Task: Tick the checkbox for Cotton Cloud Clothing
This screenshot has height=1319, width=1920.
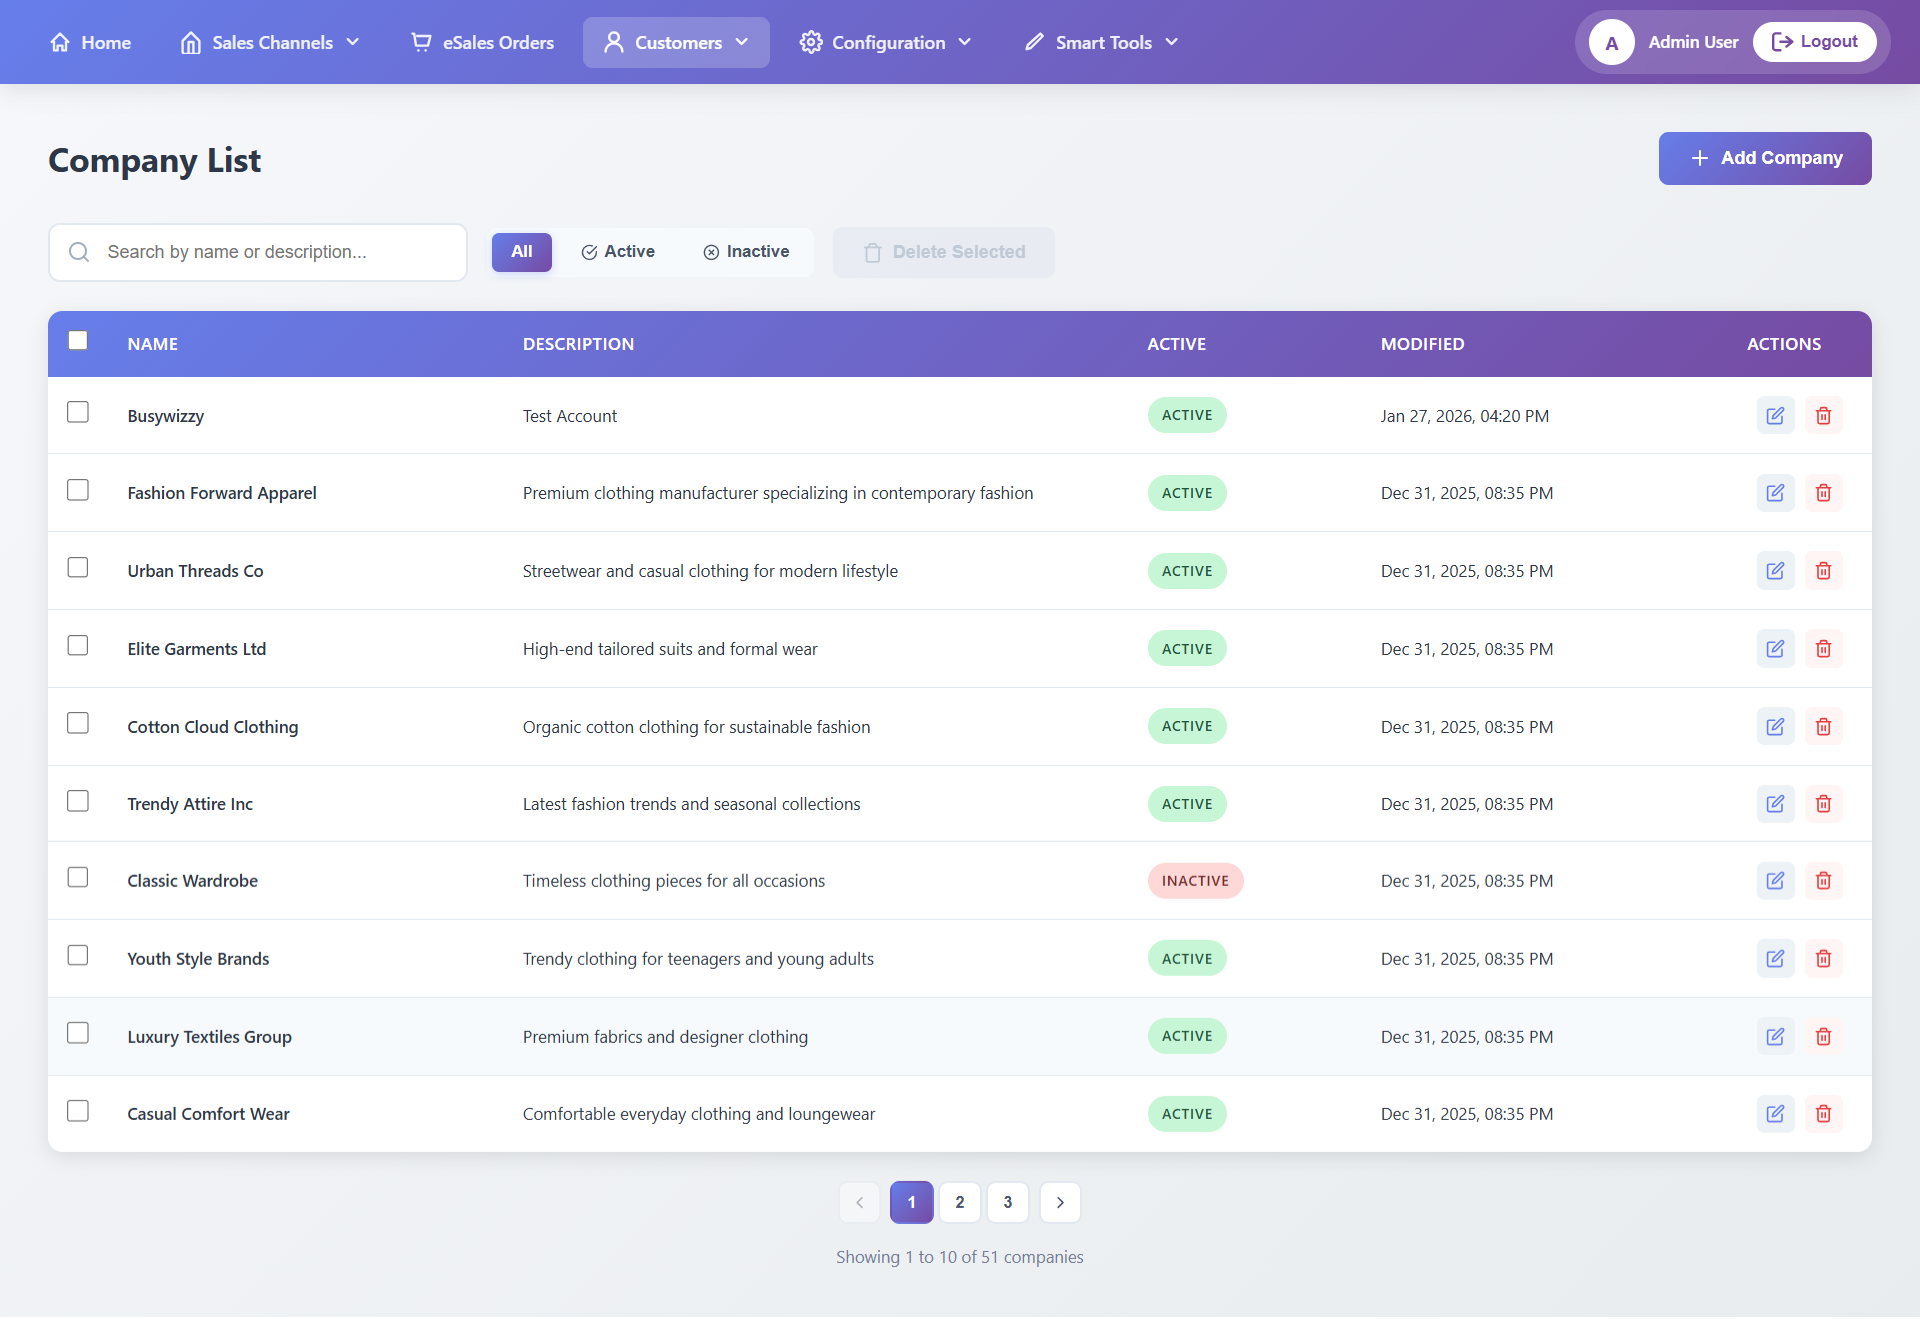Action: 78,723
